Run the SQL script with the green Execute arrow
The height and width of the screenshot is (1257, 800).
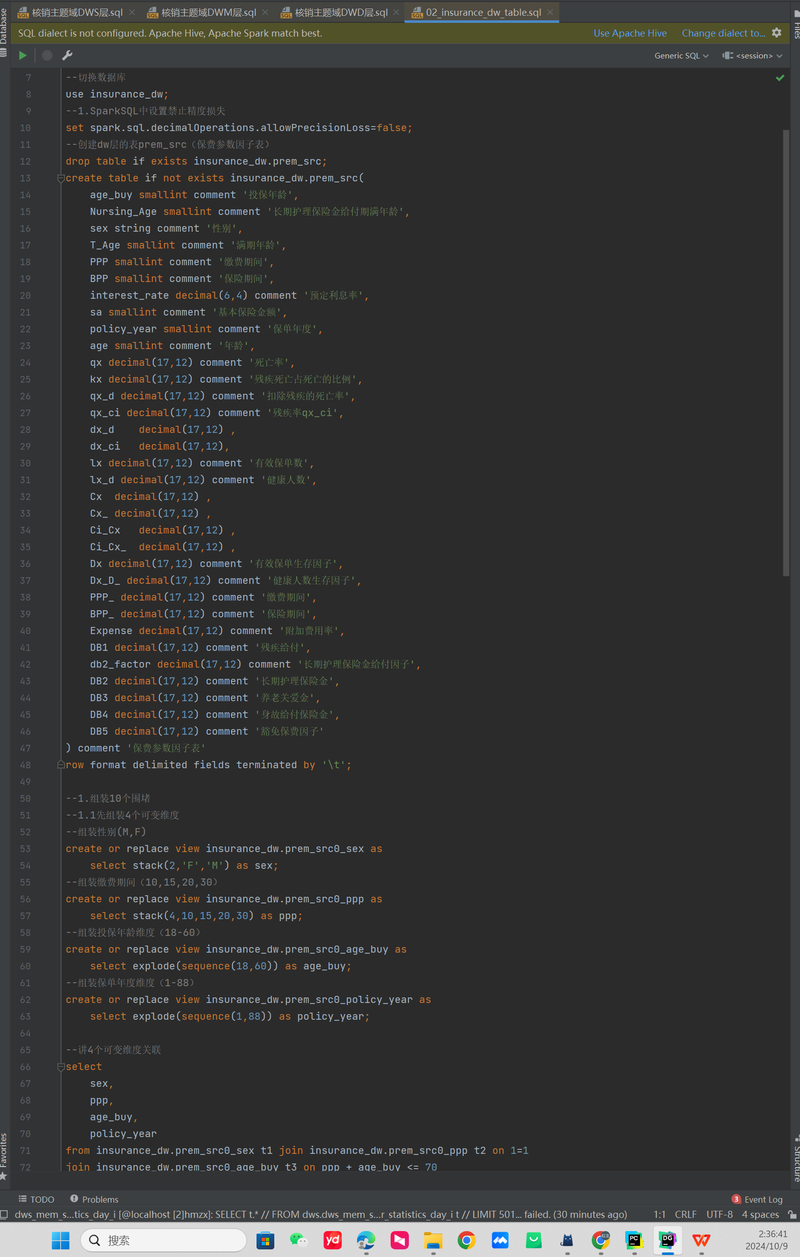[x=23, y=56]
